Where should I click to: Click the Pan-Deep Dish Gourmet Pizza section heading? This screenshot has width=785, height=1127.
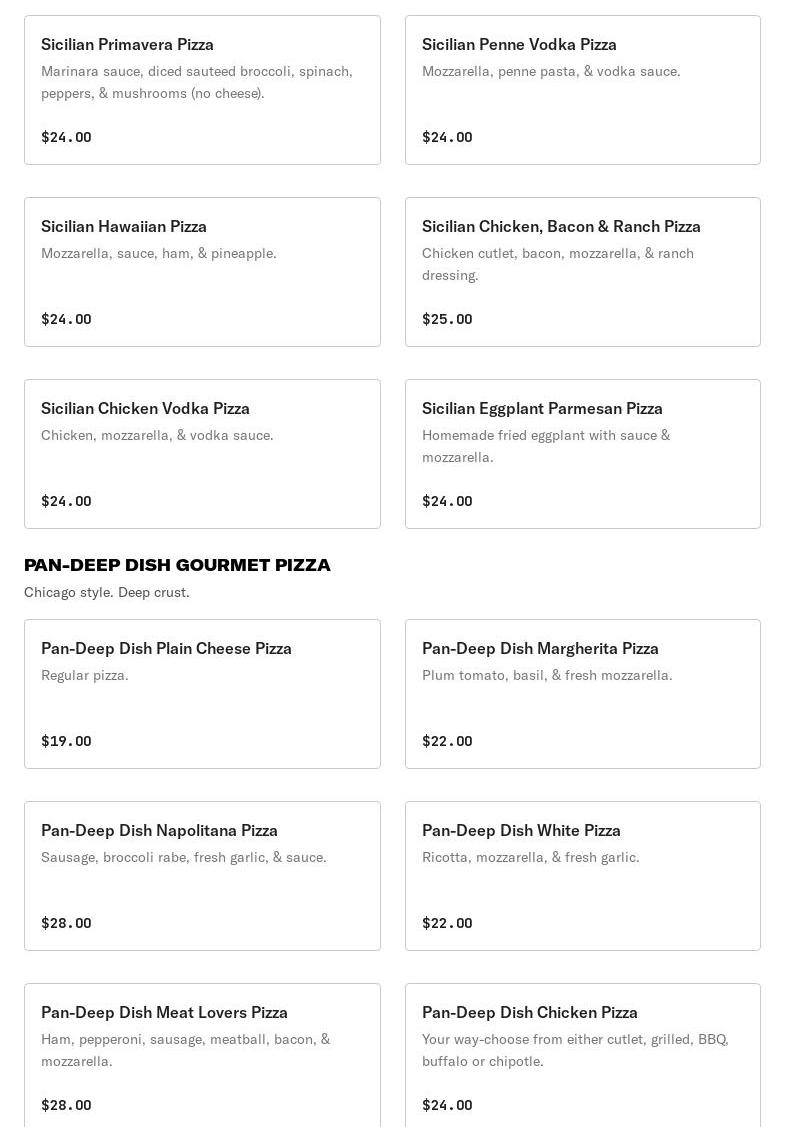[x=177, y=565]
